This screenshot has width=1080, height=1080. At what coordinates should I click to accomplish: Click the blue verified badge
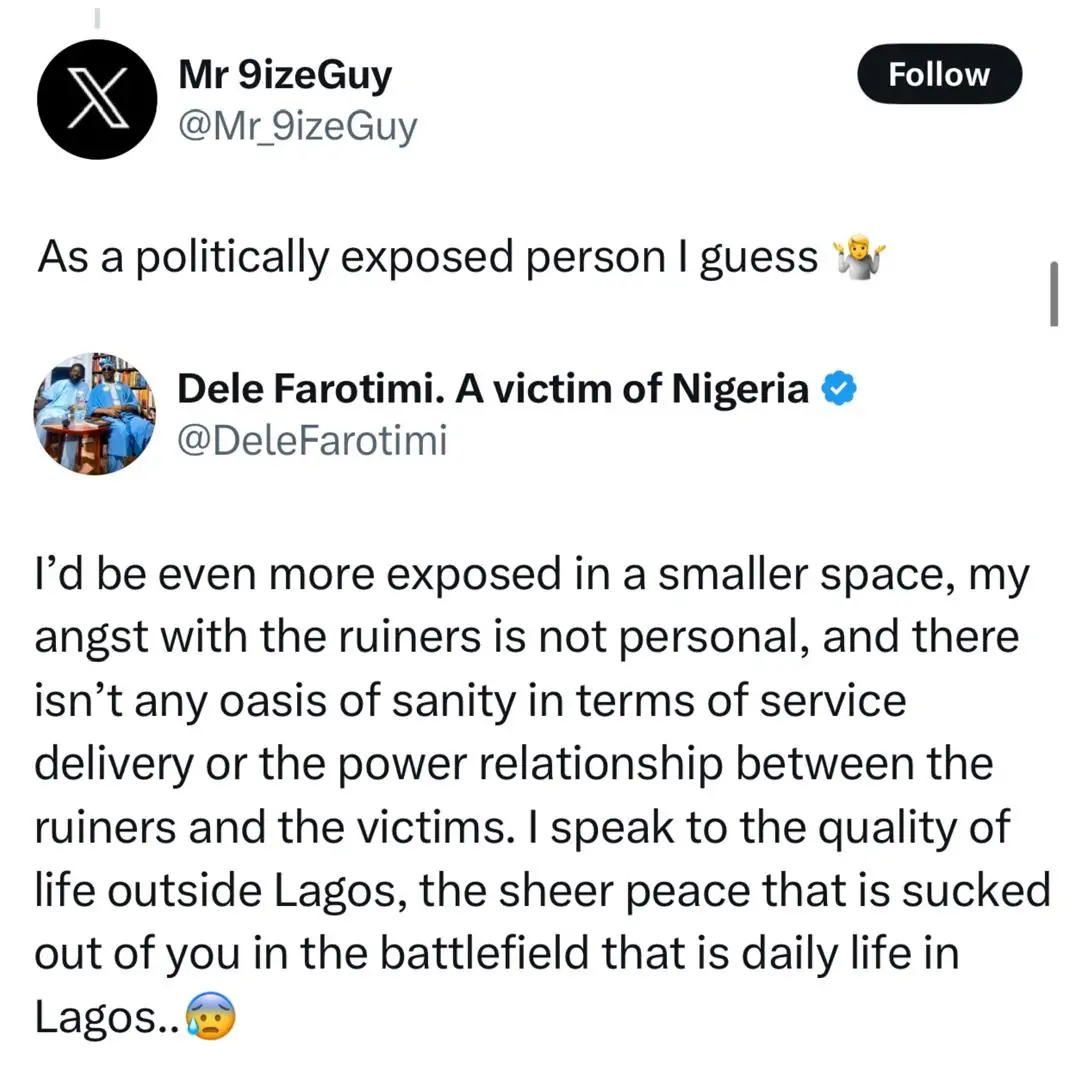(x=836, y=388)
